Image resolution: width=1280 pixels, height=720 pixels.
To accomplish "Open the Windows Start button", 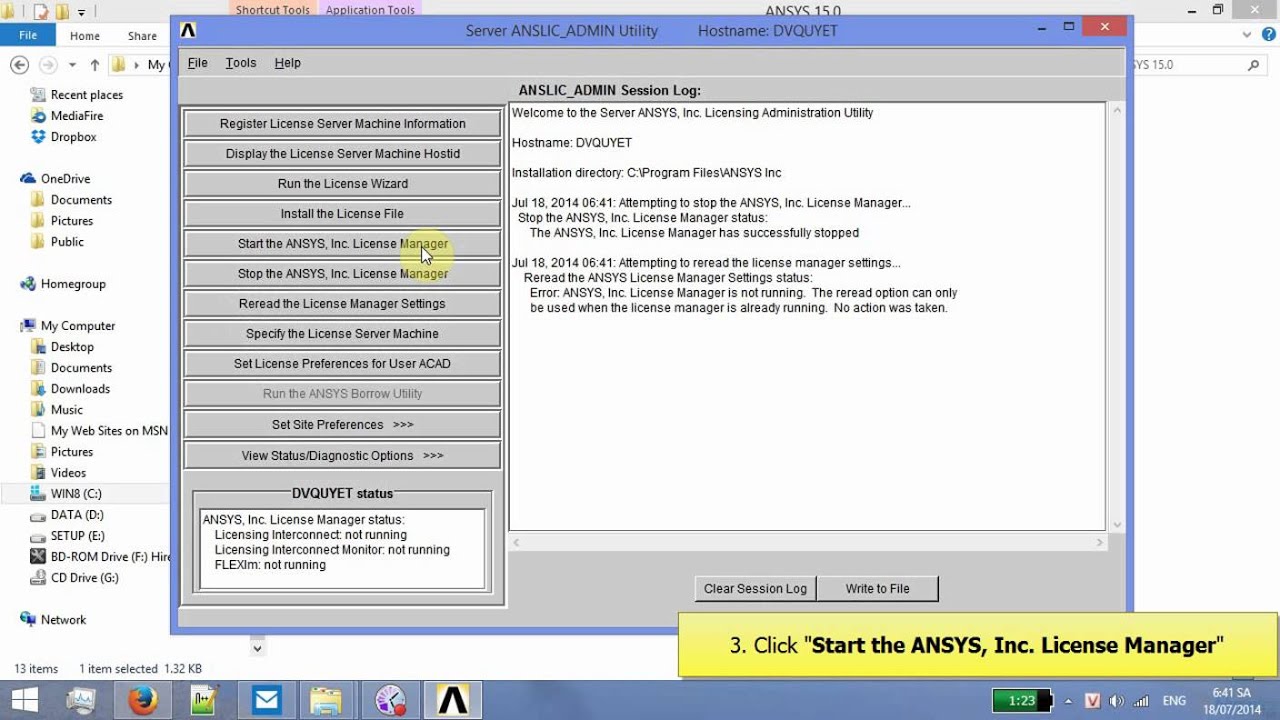I will [x=24, y=700].
